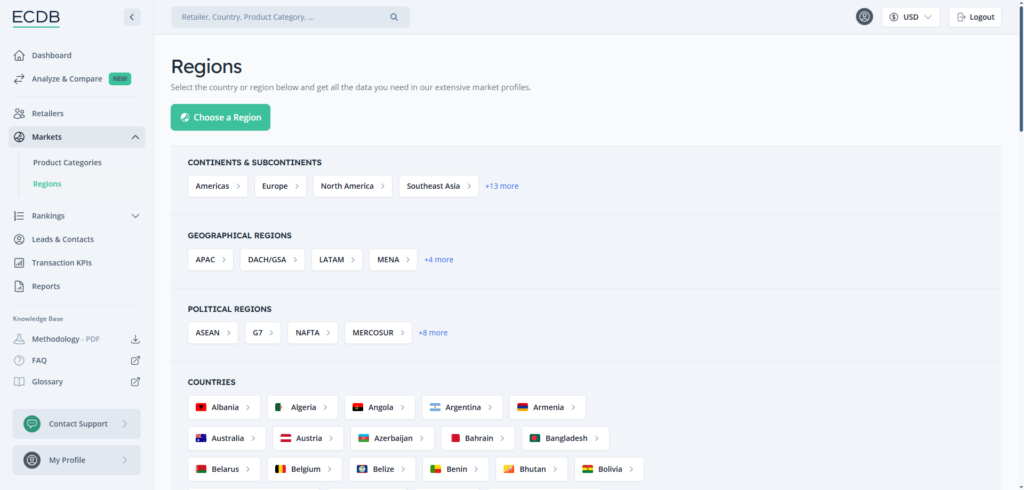Image resolution: width=1024 pixels, height=490 pixels.
Task: Click the Australia flag icon
Action: 201,438
